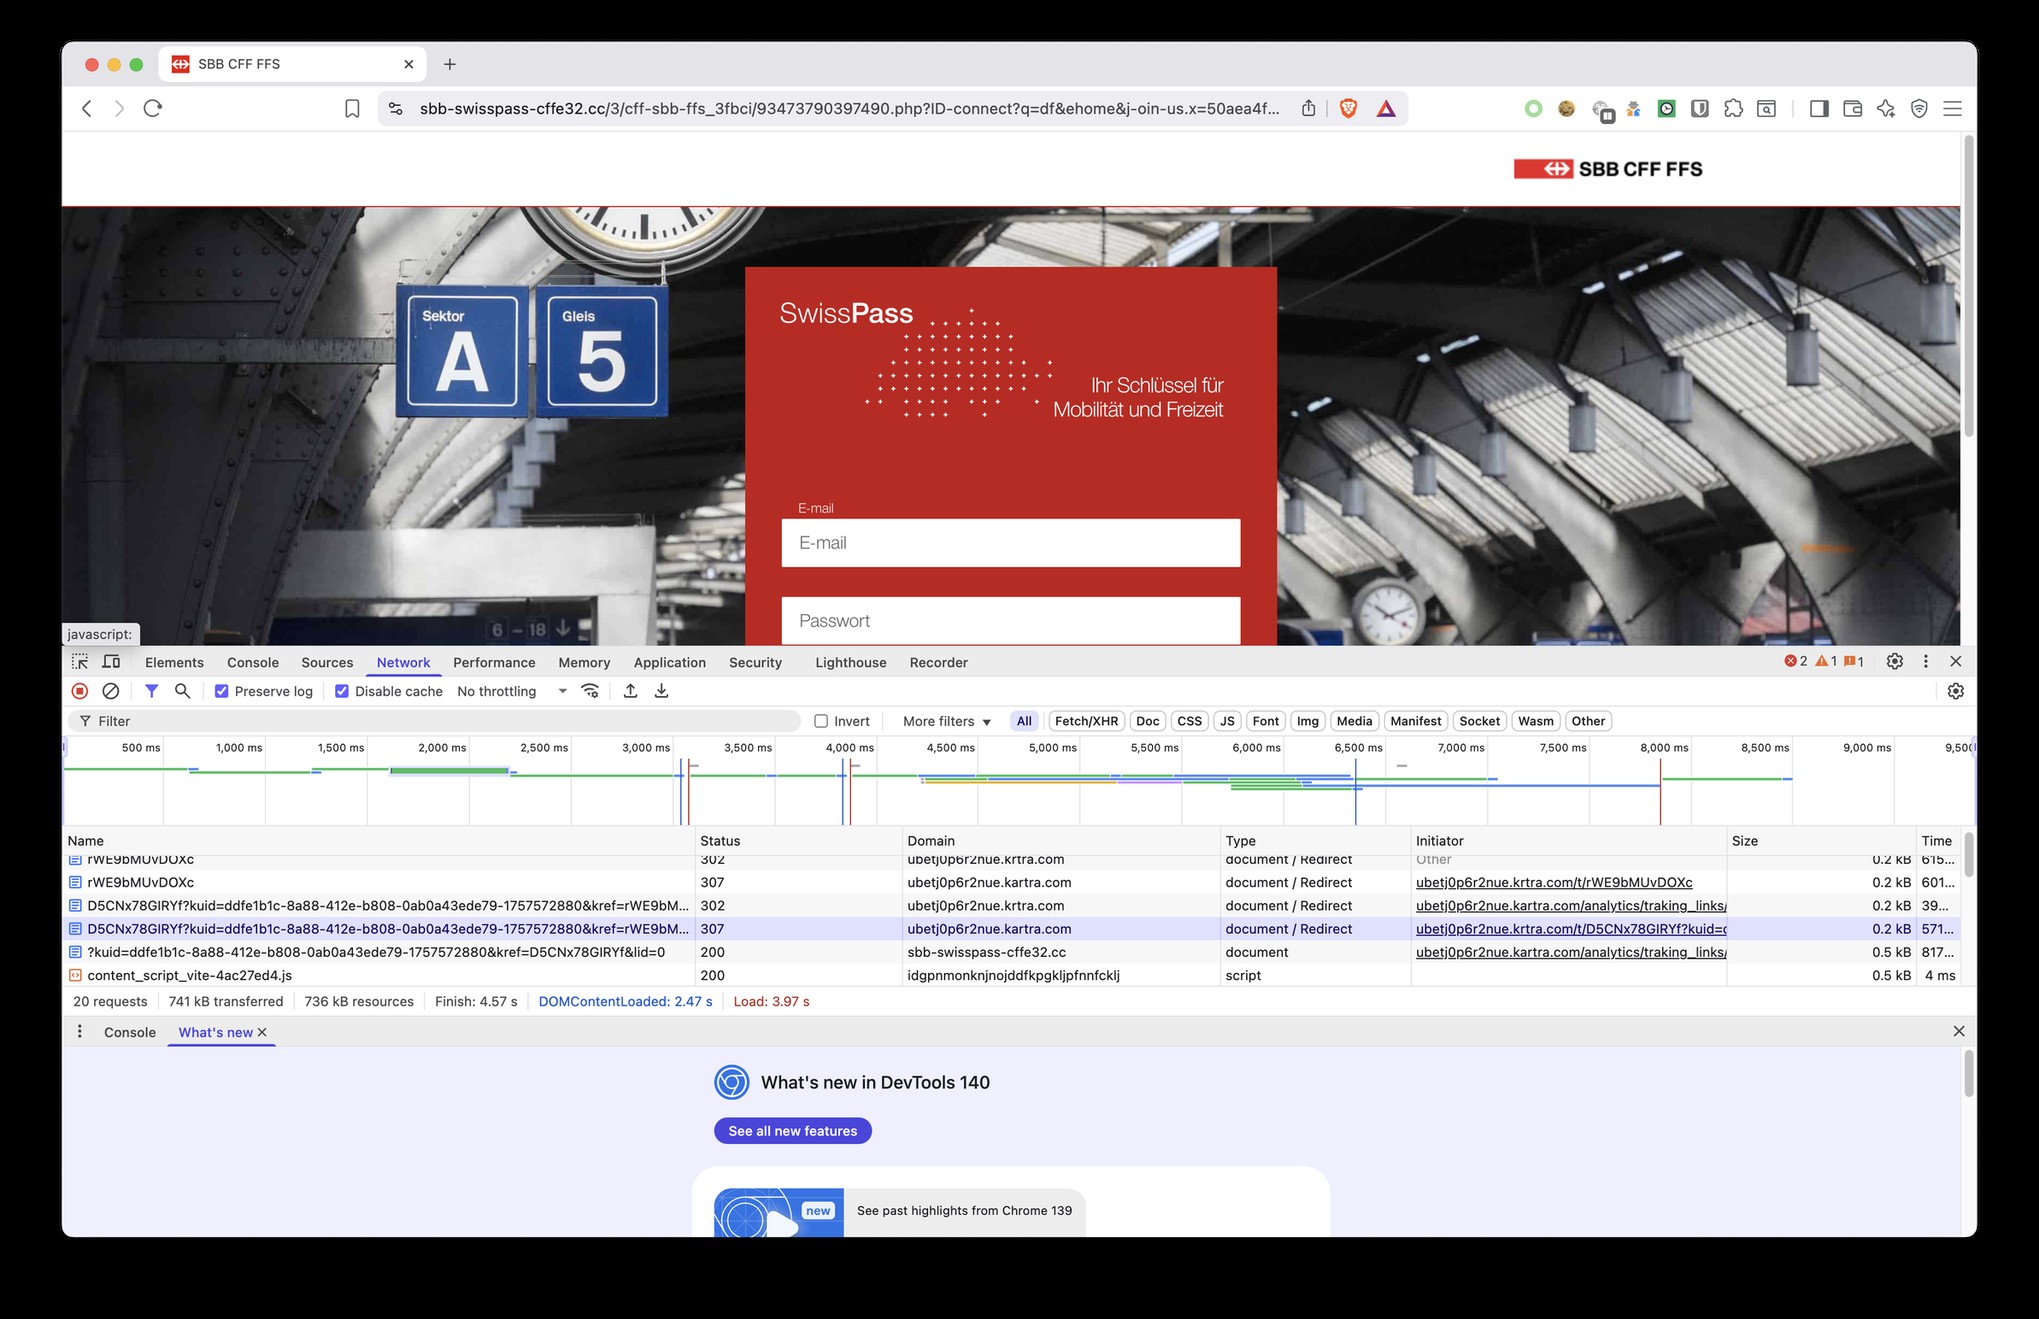Export HAR with download arrow

click(x=661, y=691)
